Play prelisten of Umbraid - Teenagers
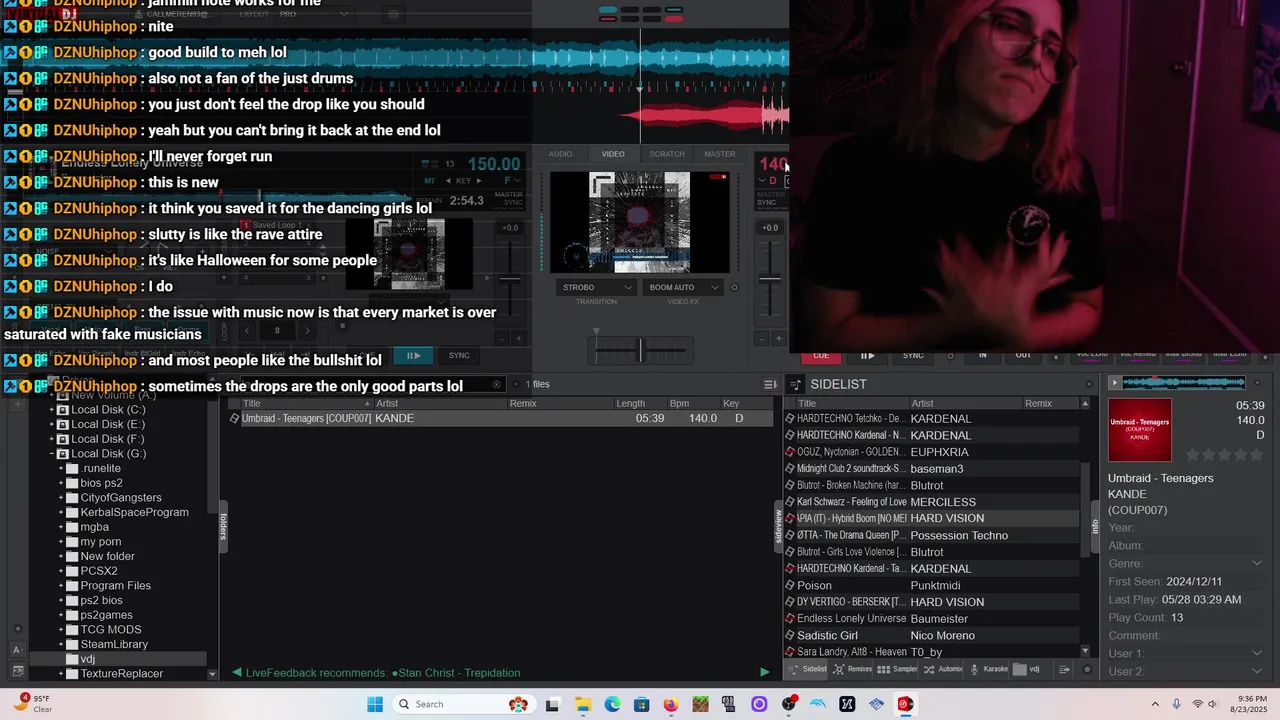The image size is (1280, 720). pos(1115,383)
